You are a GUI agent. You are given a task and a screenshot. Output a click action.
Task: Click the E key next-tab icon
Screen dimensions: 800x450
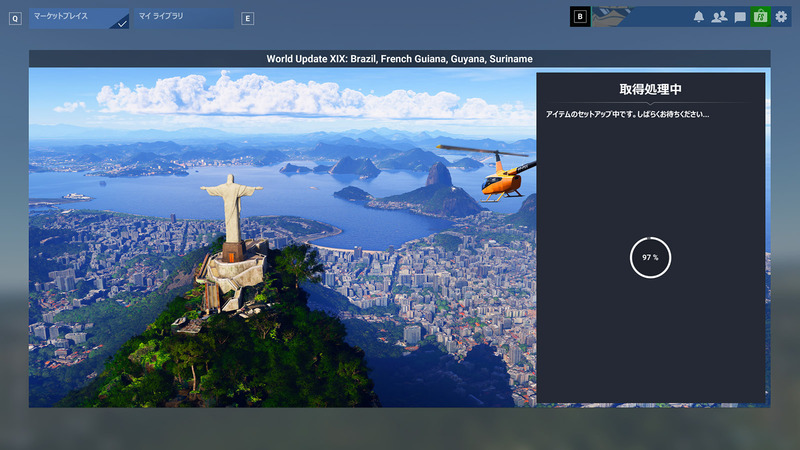tap(247, 19)
